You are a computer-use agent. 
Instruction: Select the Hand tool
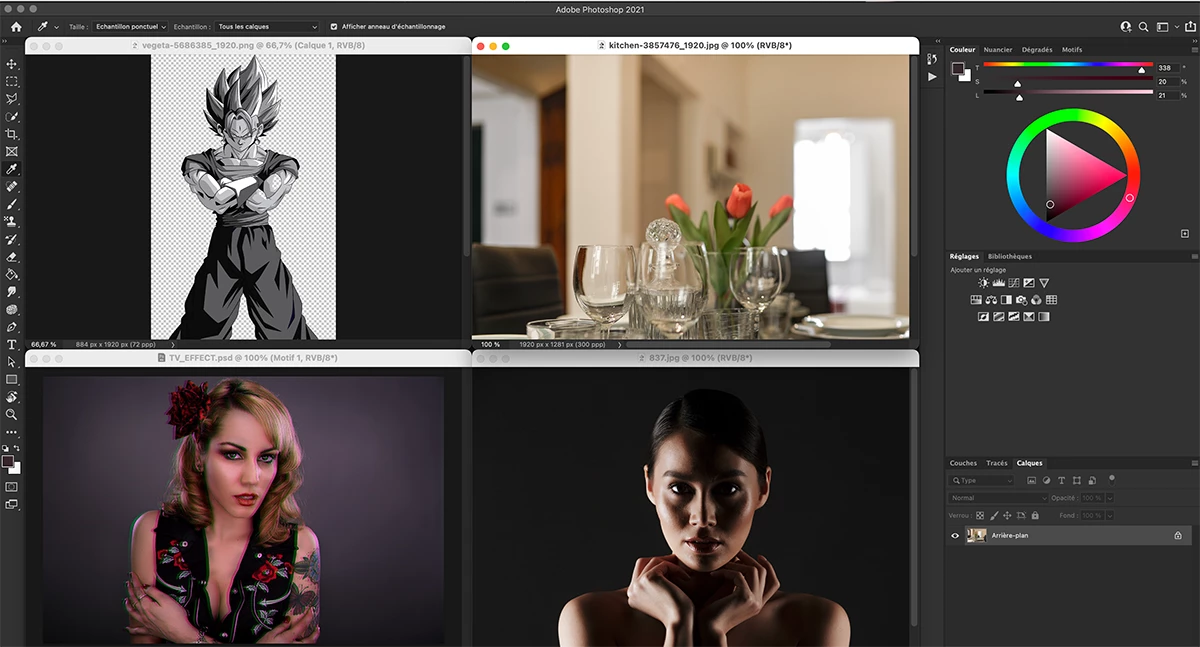(x=12, y=397)
